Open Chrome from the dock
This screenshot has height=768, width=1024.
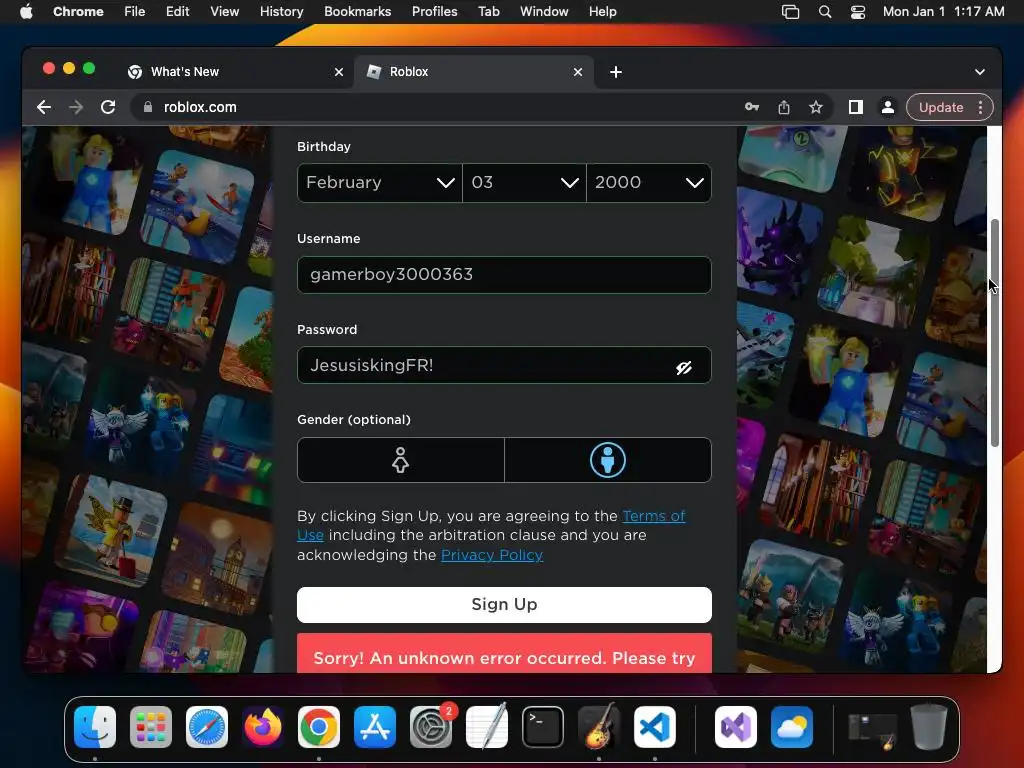pyautogui.click(x=319, y=727)
